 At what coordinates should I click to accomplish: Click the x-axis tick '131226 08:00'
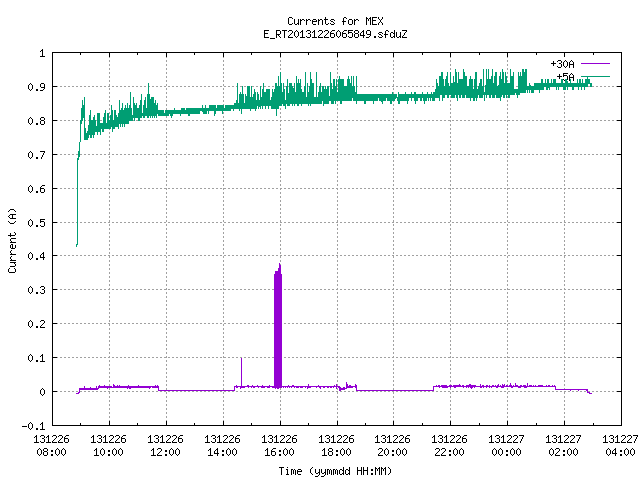point(51,446)
